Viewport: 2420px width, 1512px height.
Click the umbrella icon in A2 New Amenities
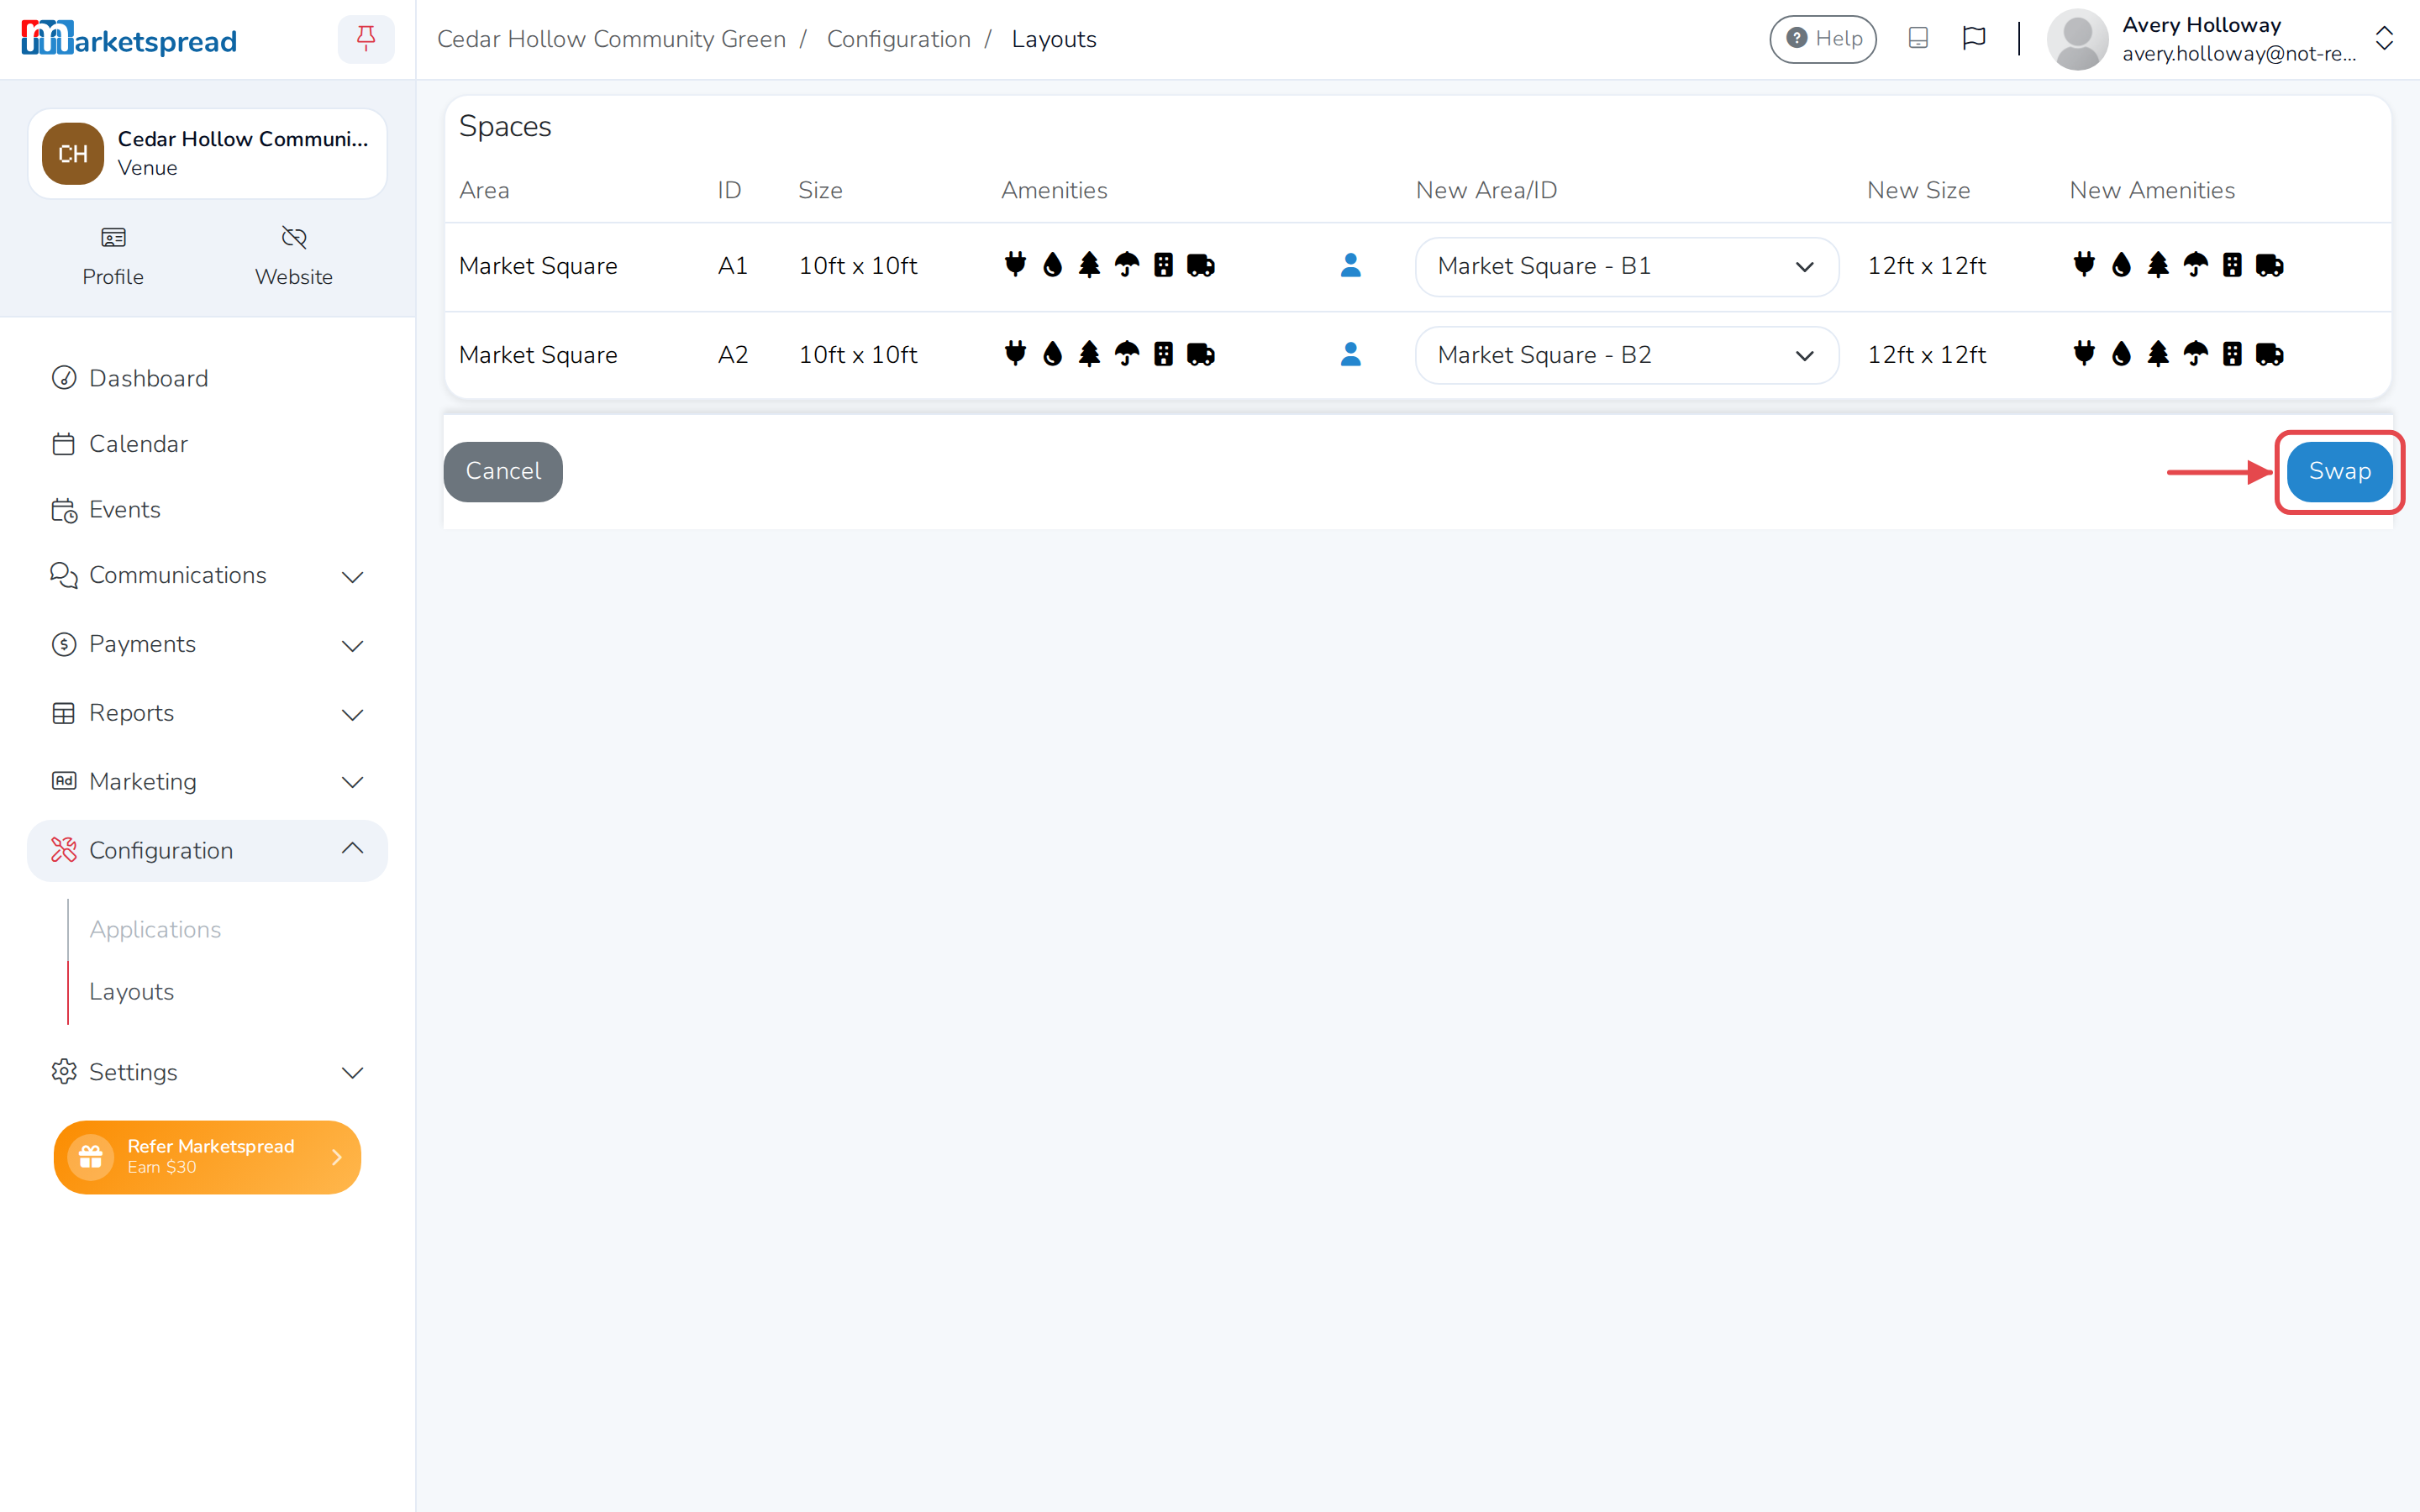coord(2195,354)
